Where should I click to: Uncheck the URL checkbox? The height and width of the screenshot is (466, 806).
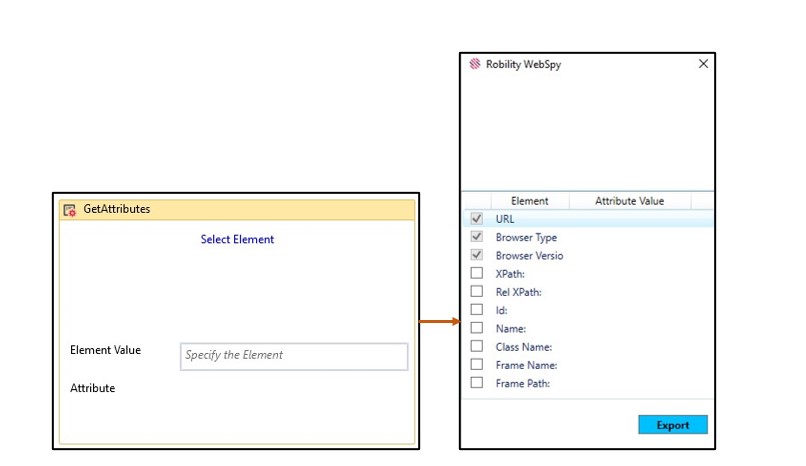pos(477,219)
